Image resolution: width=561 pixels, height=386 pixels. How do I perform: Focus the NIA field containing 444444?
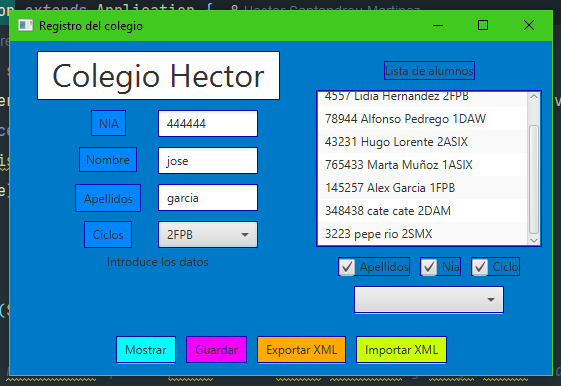(208, 123)
